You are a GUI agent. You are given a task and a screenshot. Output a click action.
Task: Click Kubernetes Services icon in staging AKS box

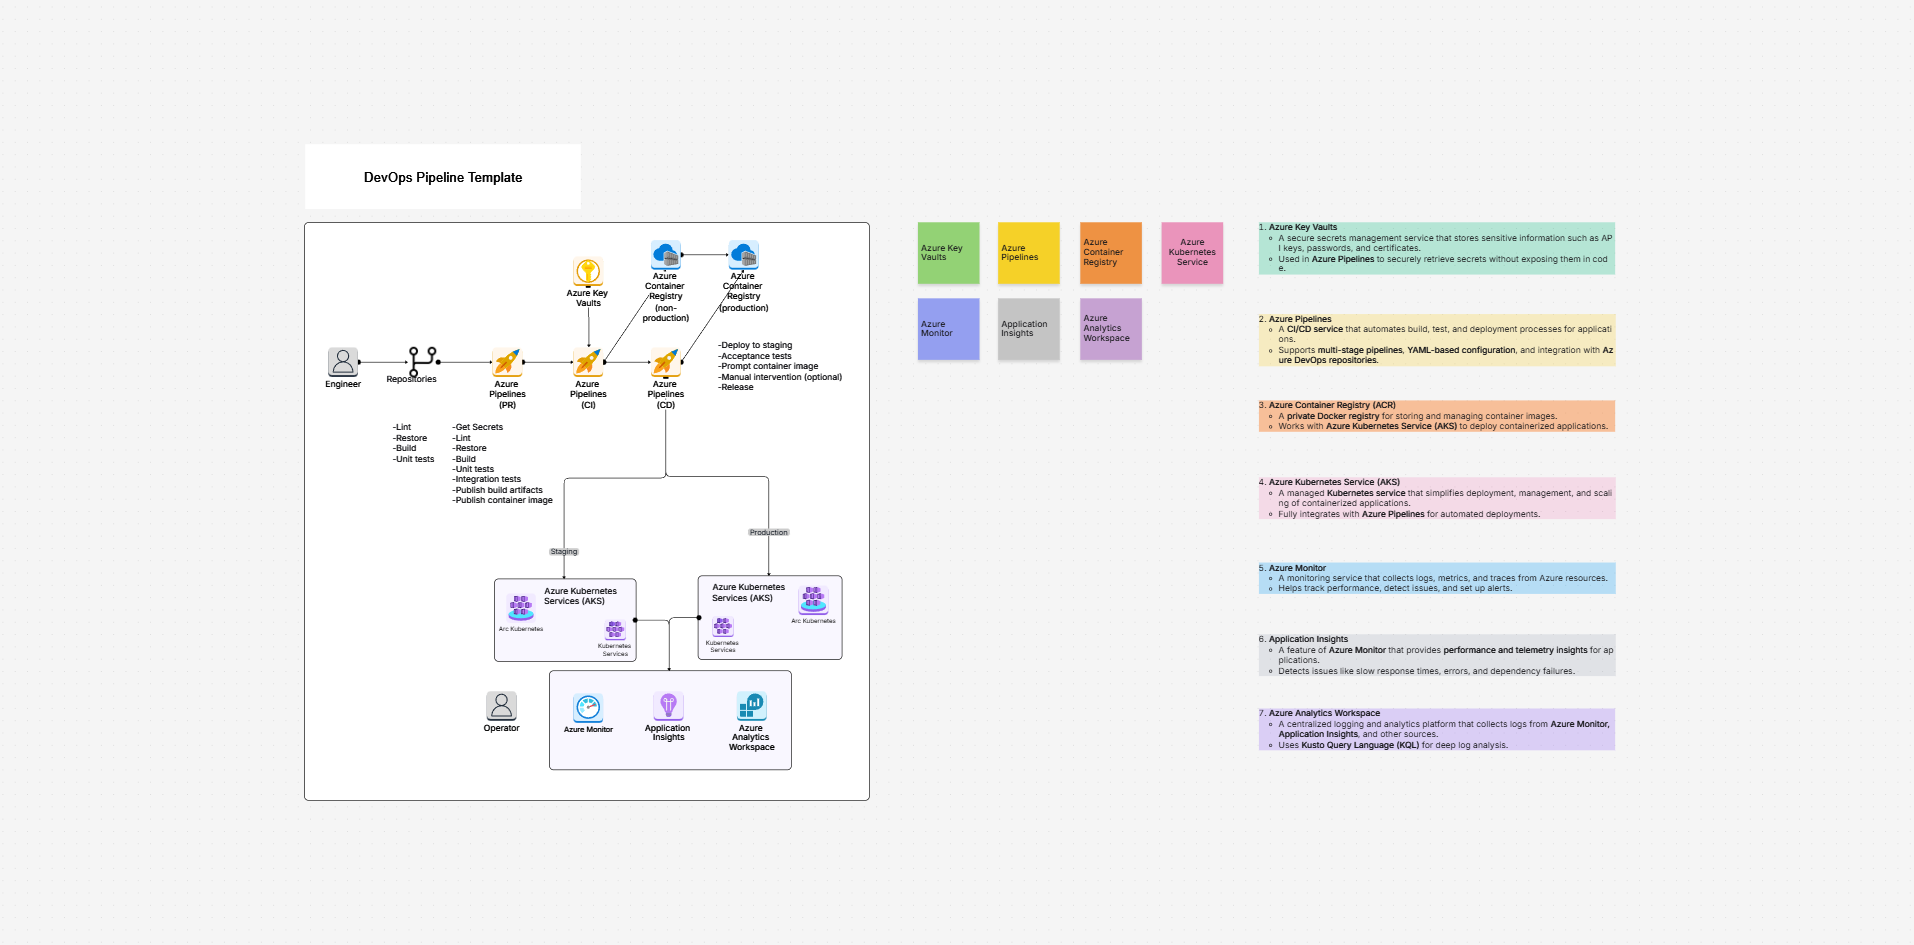[615, 630]
